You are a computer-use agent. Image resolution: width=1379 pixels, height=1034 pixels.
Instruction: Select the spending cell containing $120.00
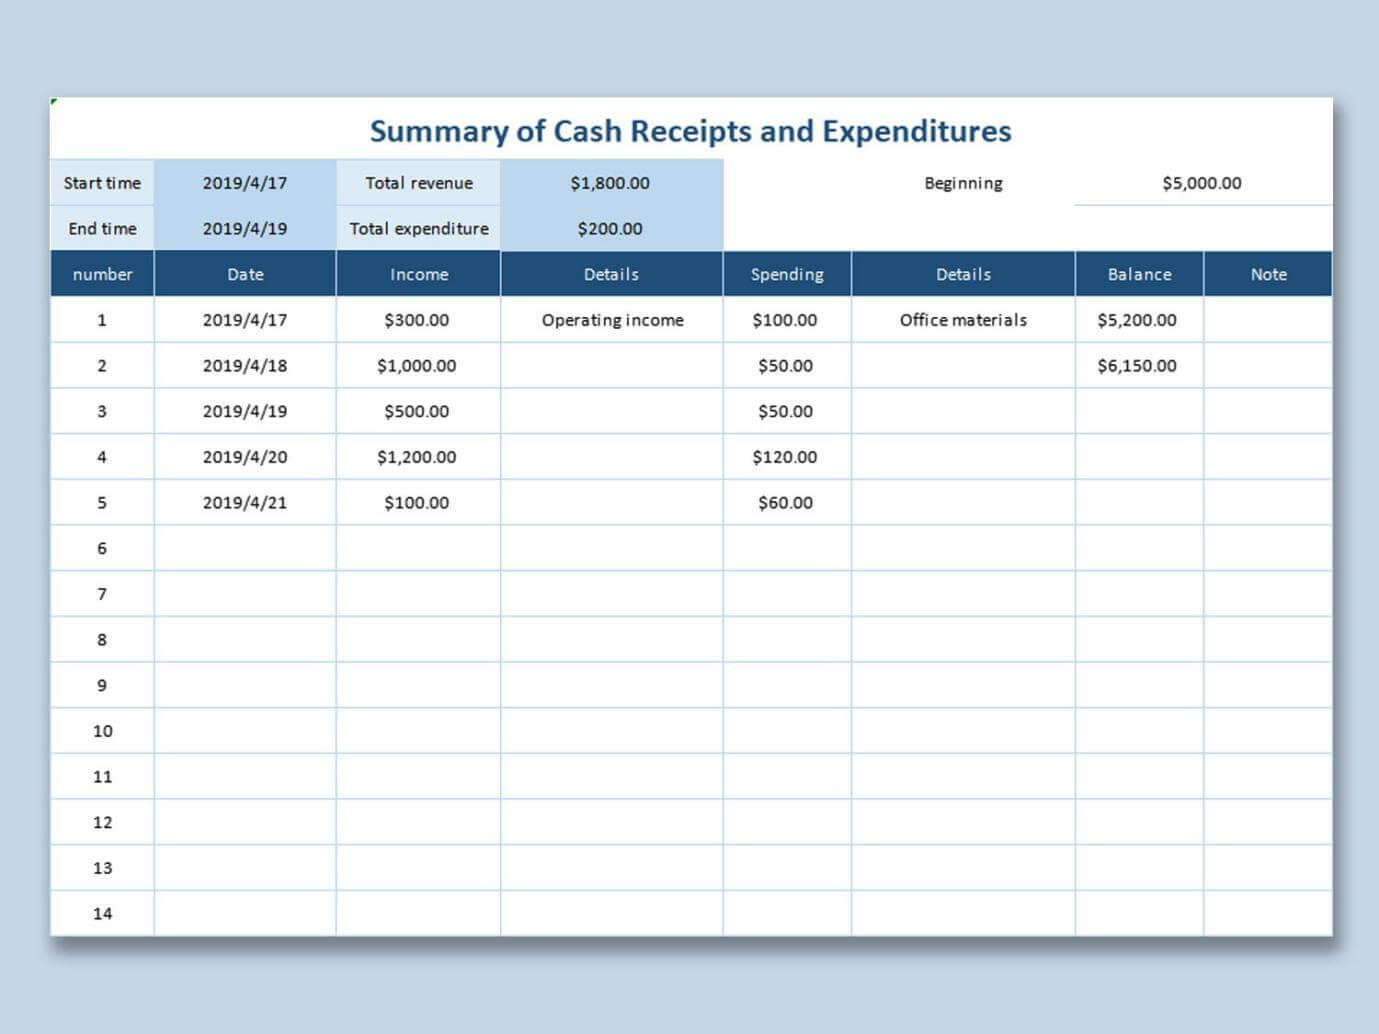(x=786, y=457)
